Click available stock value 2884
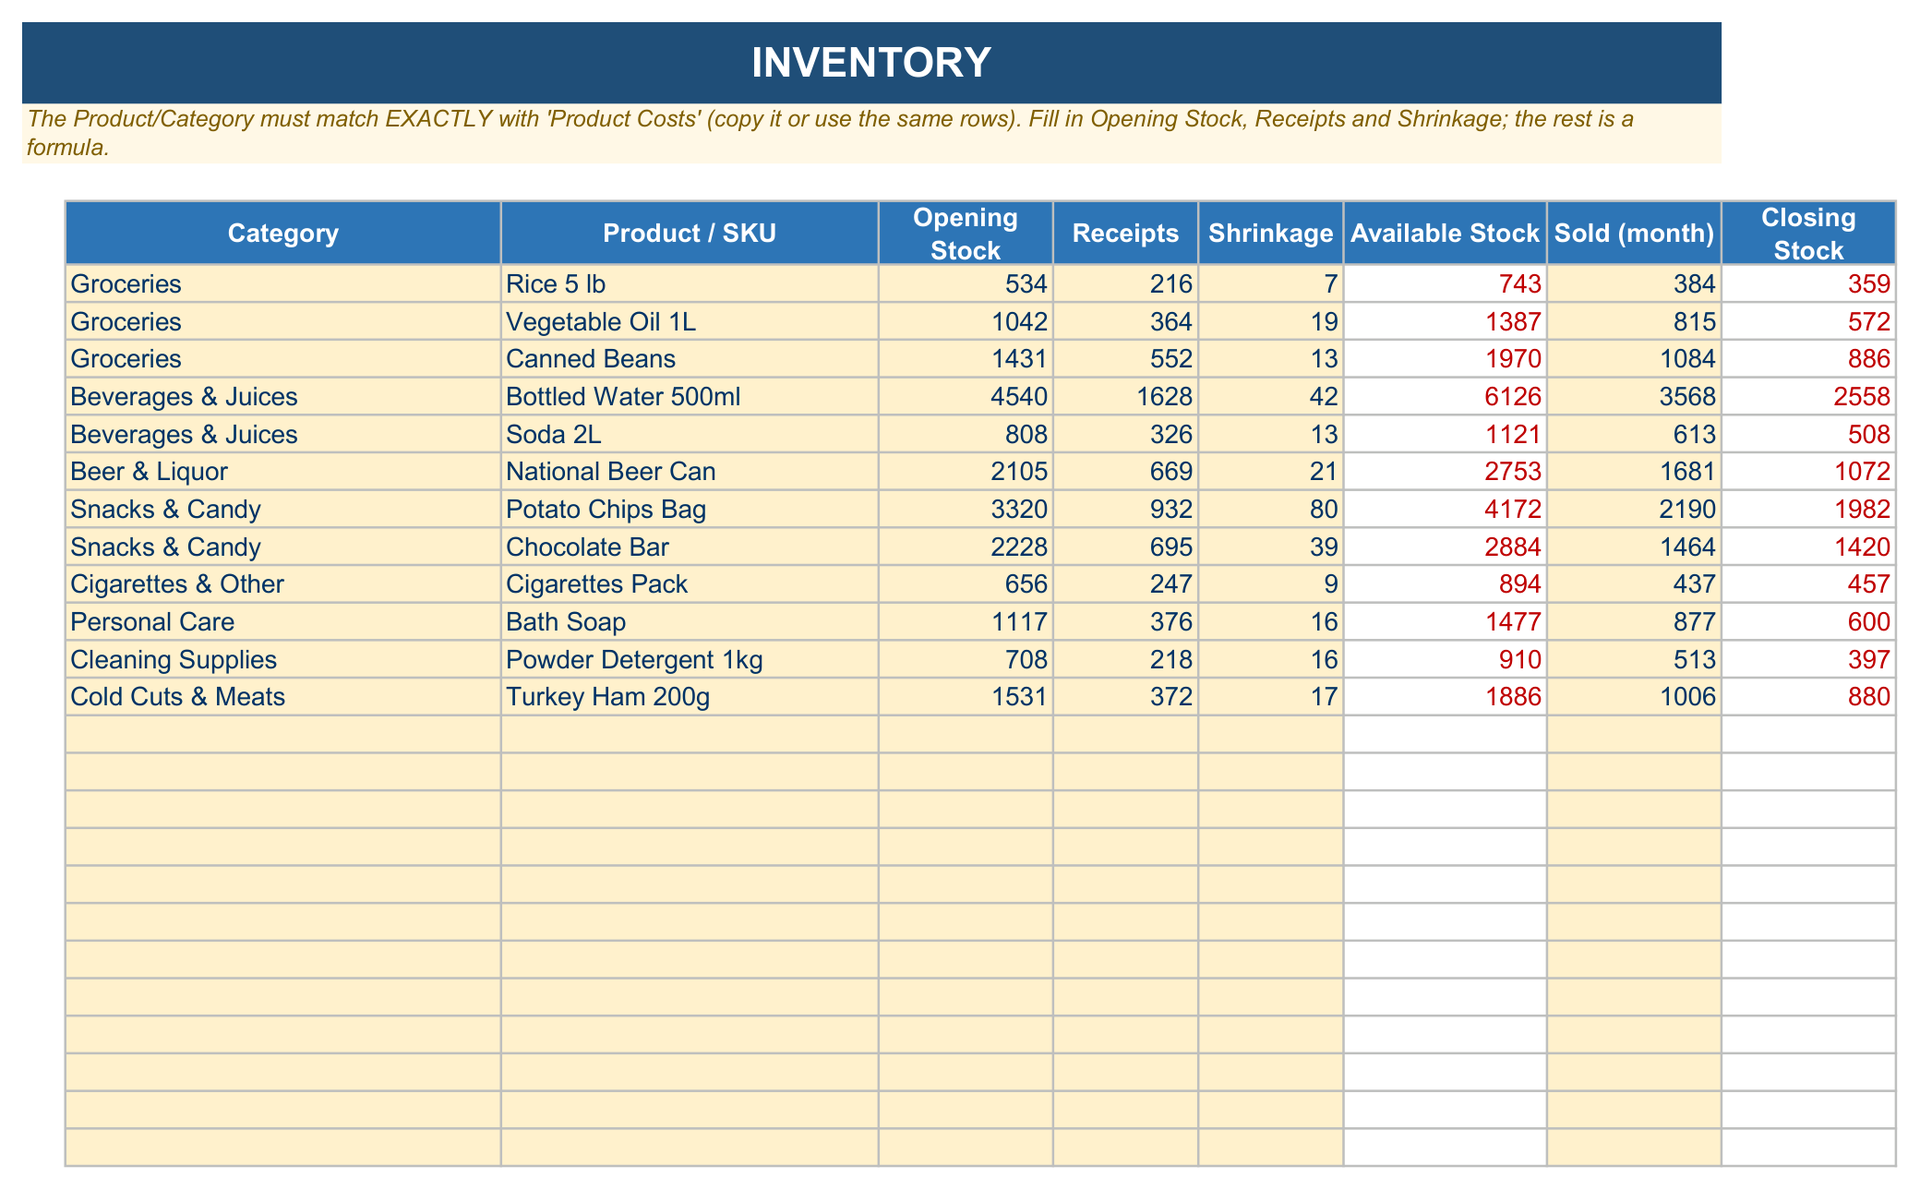Screen dimensions: 1920x1190 tap(1444, 546)
